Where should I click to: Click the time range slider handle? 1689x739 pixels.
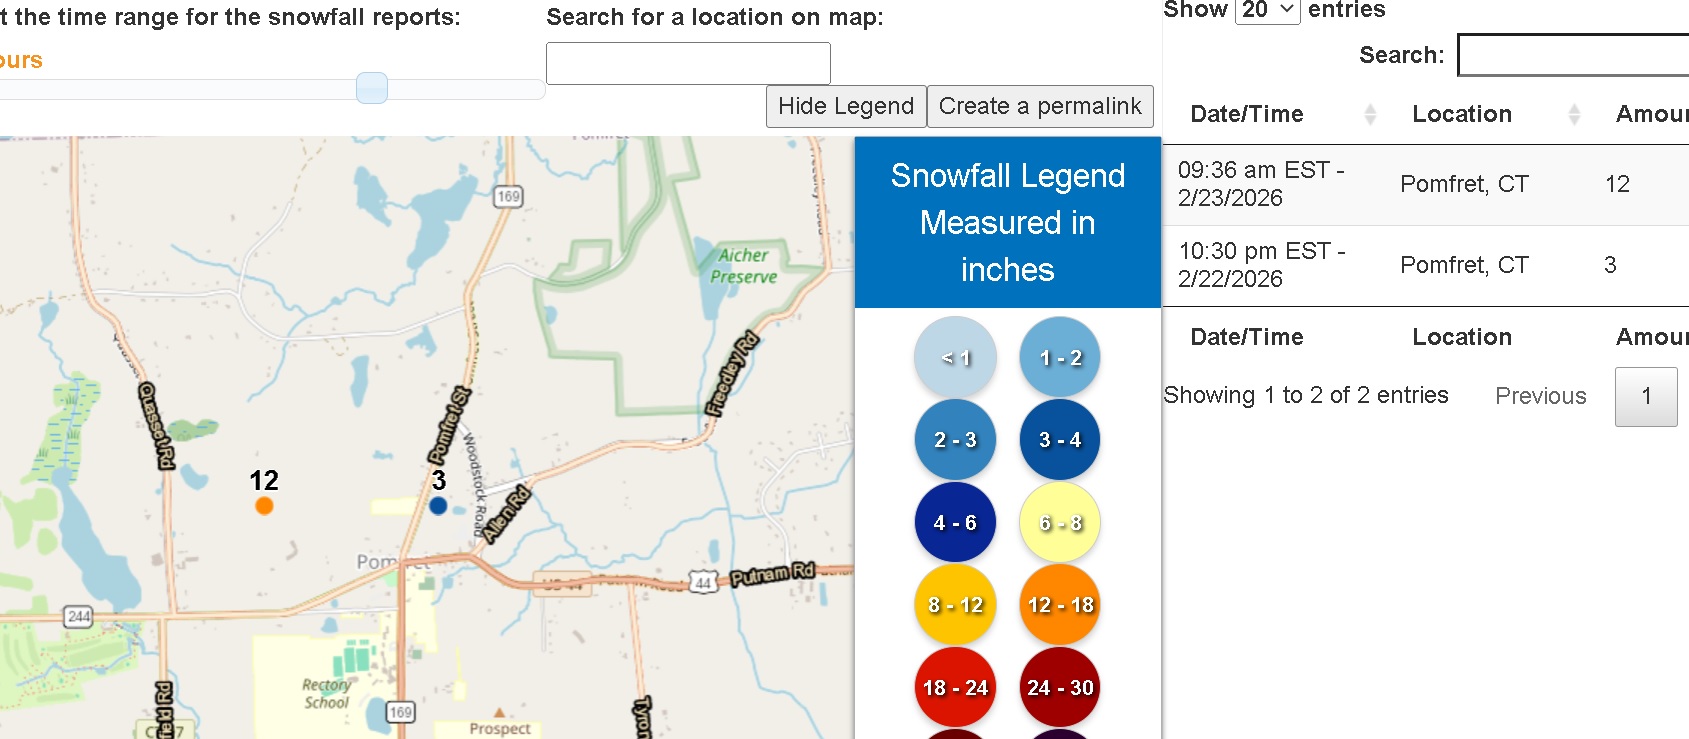(372, 88)
